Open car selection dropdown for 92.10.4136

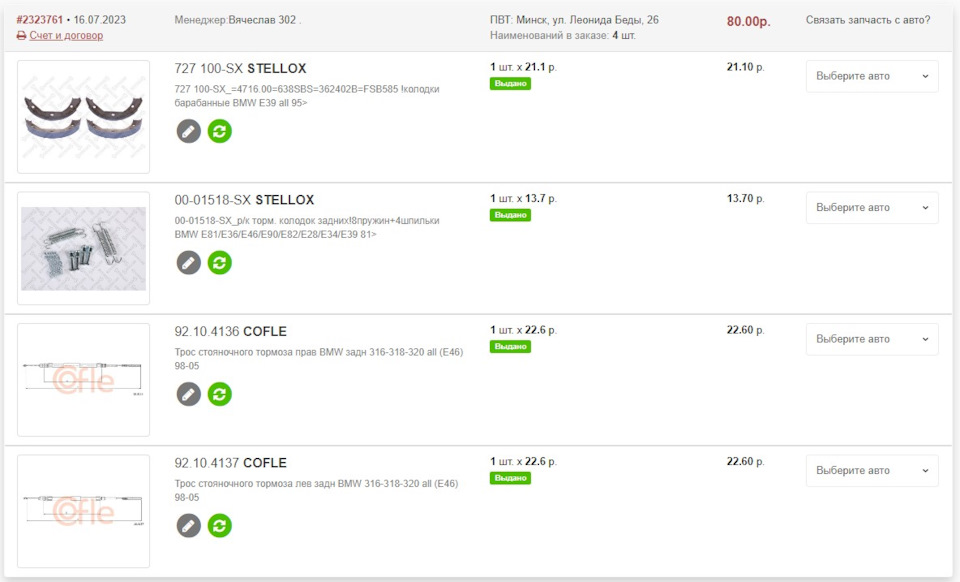click(872, 340)
